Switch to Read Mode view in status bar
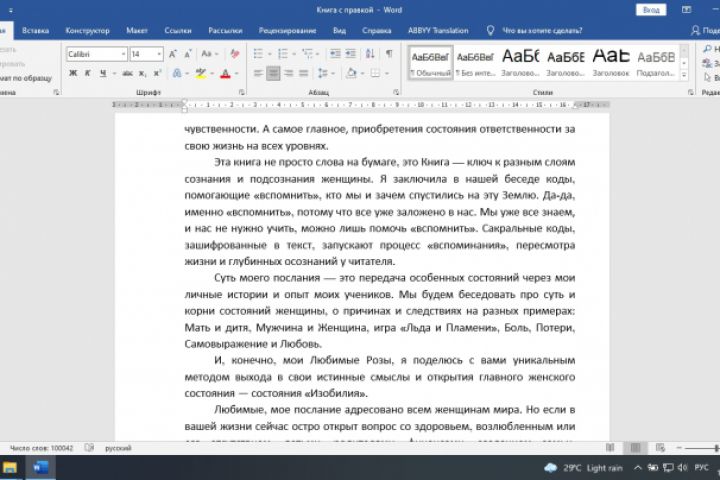The image size is (720, 480). click(x=610, y=447)
